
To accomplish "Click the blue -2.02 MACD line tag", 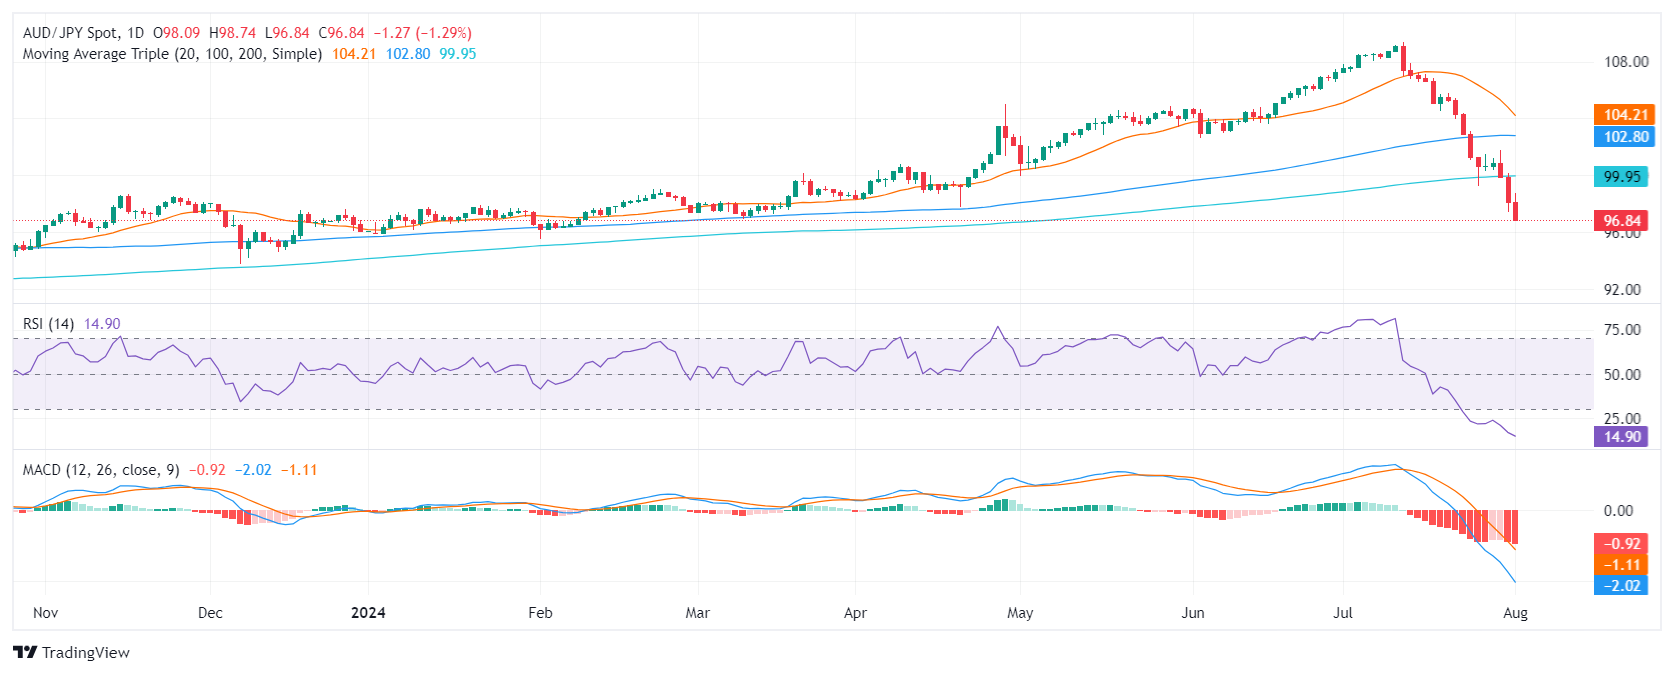I will coord(1622,586).
